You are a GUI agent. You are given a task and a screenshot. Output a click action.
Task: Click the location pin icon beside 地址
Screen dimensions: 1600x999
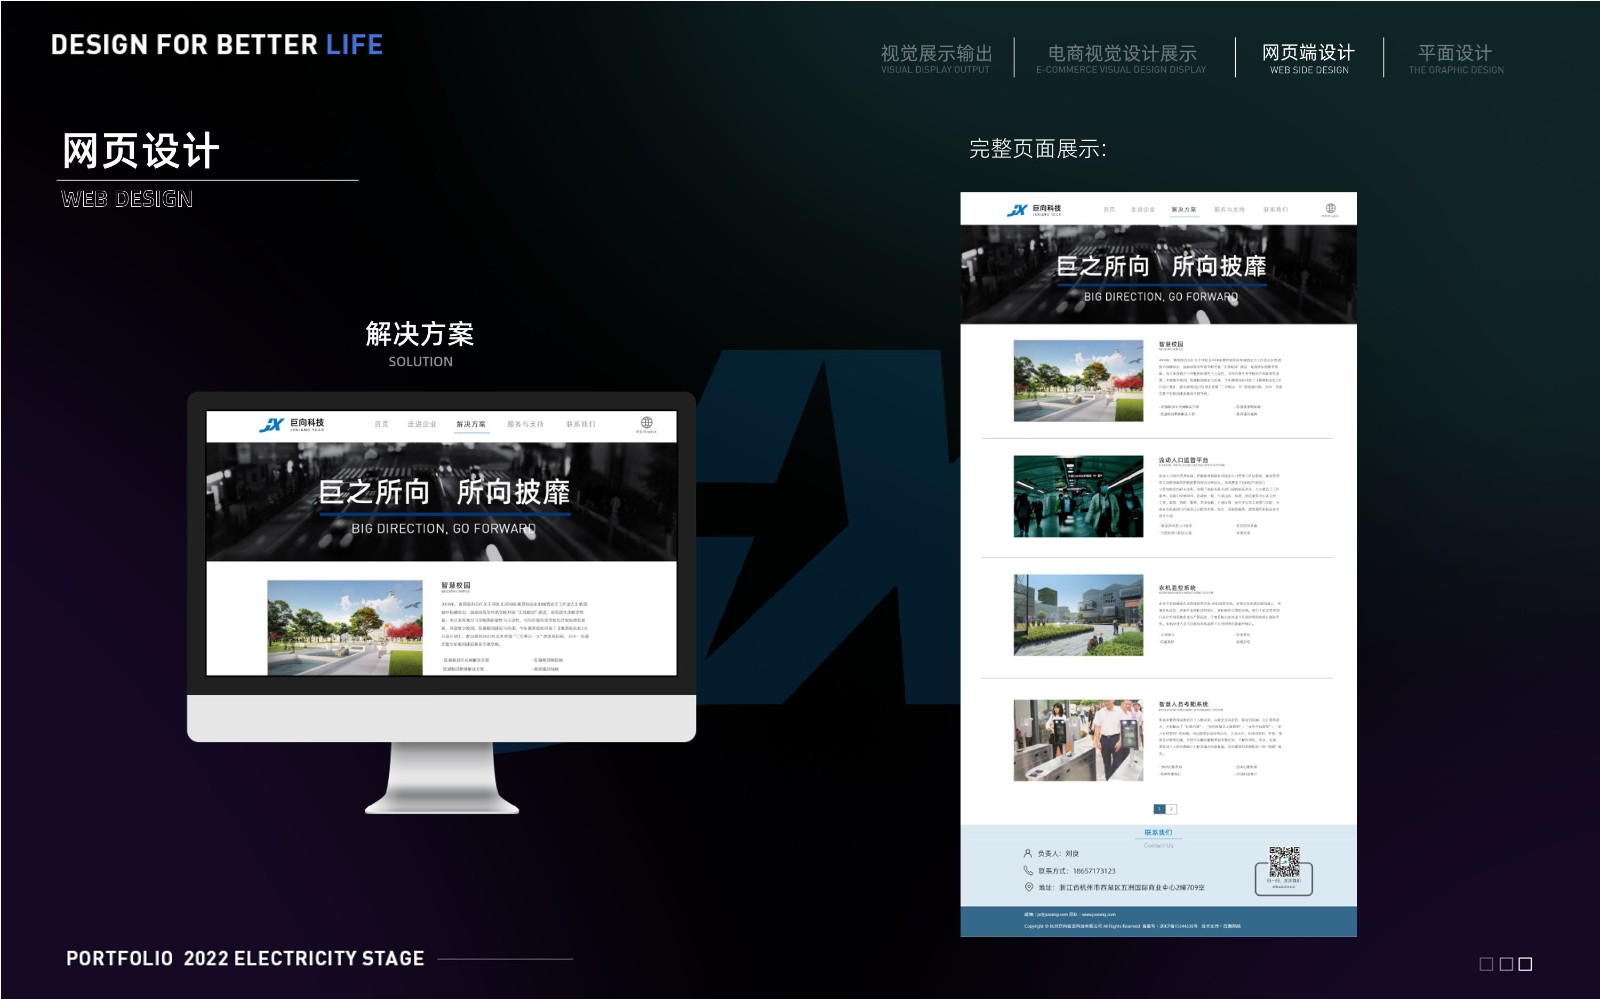1027,886
